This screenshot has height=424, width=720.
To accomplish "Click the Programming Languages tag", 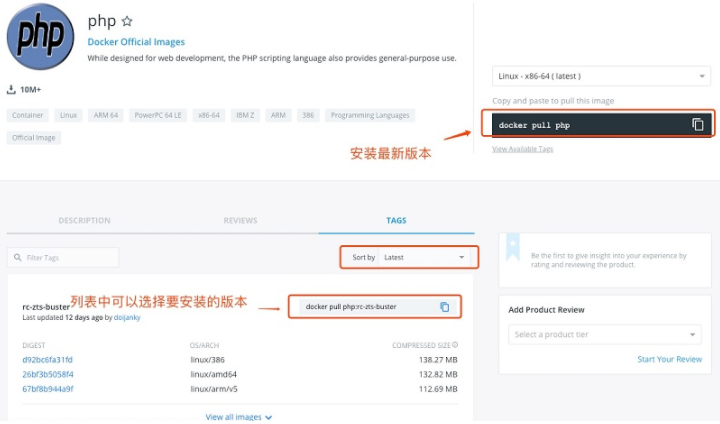I will [370, 115].
